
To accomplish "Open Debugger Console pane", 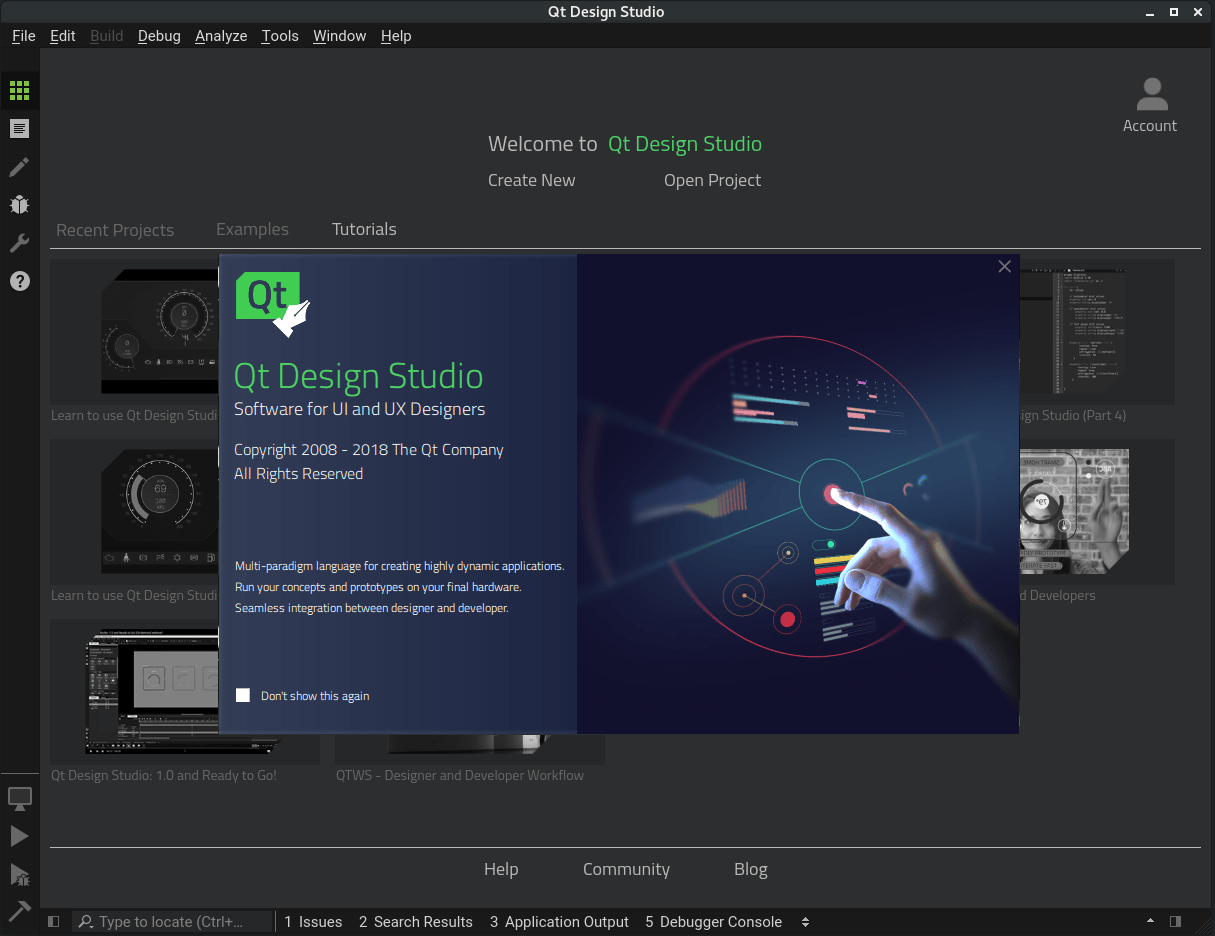I will [x=713, y=922].
